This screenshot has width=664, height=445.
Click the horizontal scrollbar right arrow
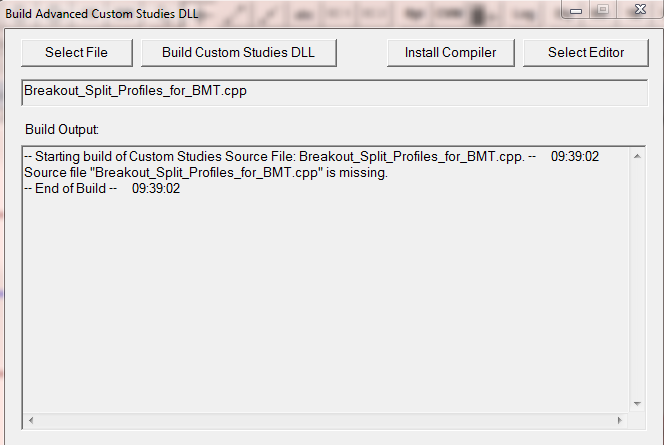pos(621,420)
